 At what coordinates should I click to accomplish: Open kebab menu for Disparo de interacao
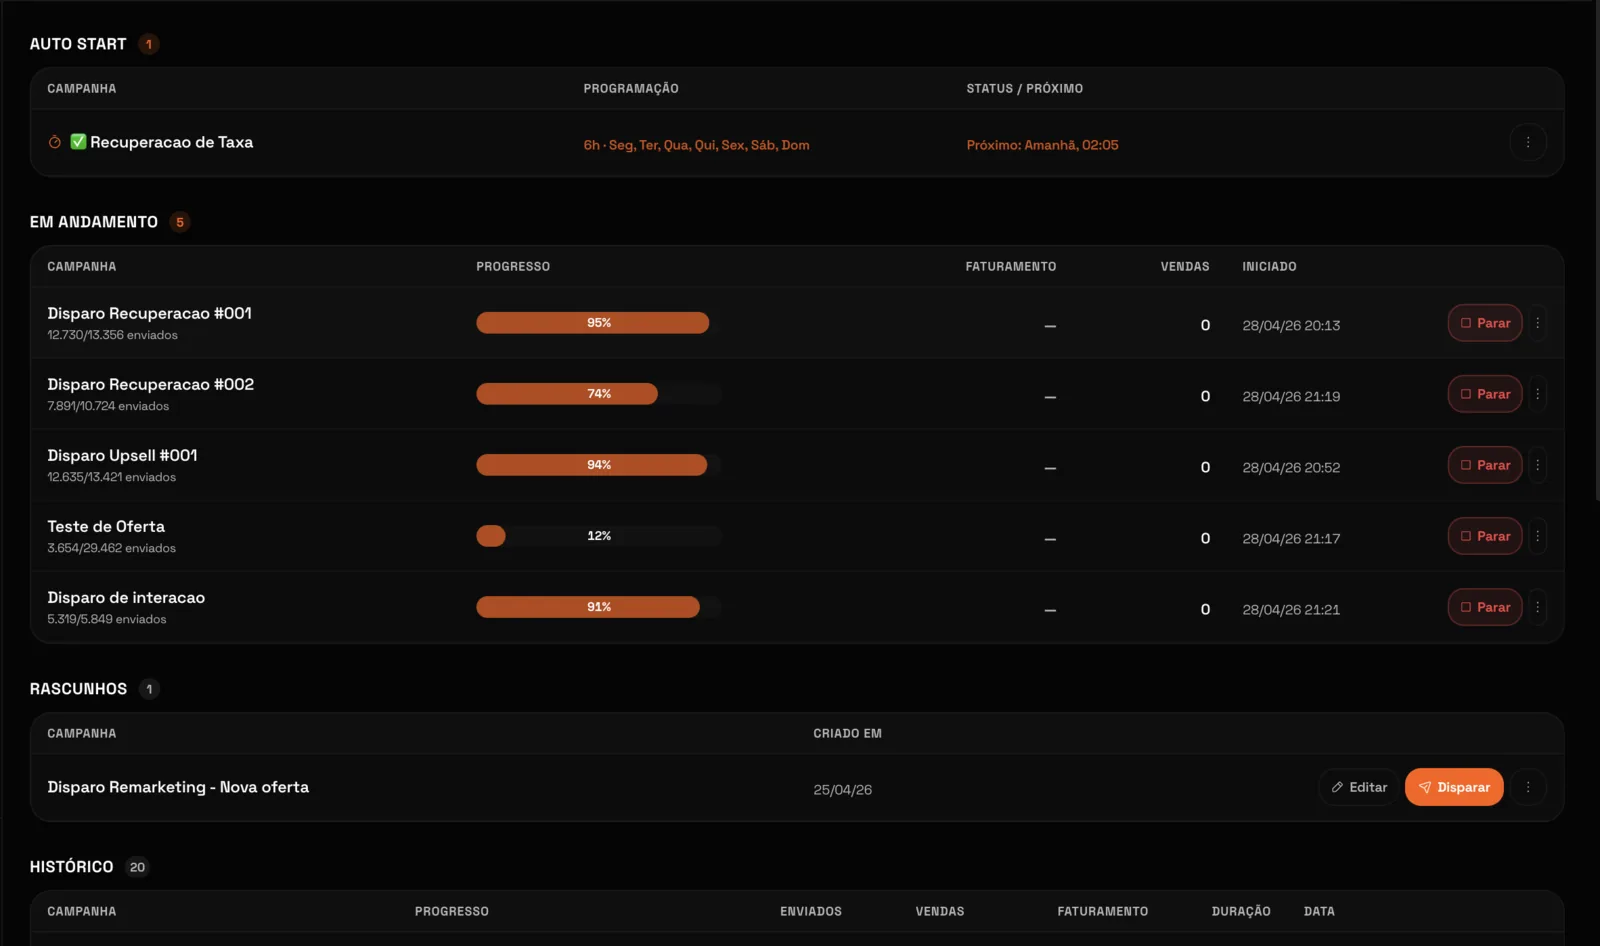point(1537,607)
